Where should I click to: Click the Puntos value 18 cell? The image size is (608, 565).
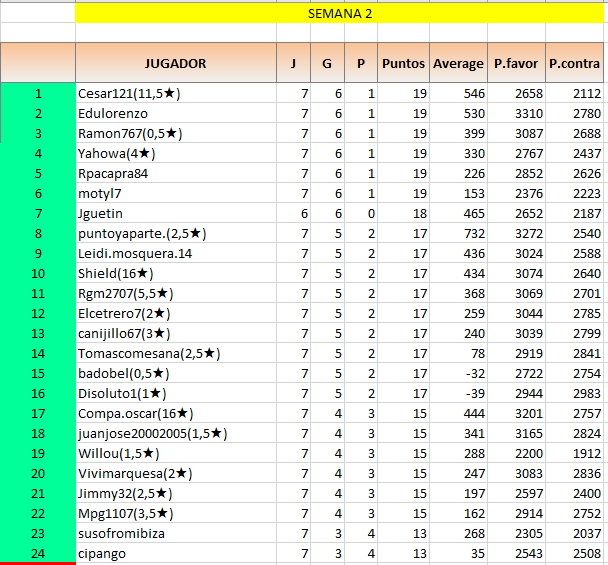[403, 214]
